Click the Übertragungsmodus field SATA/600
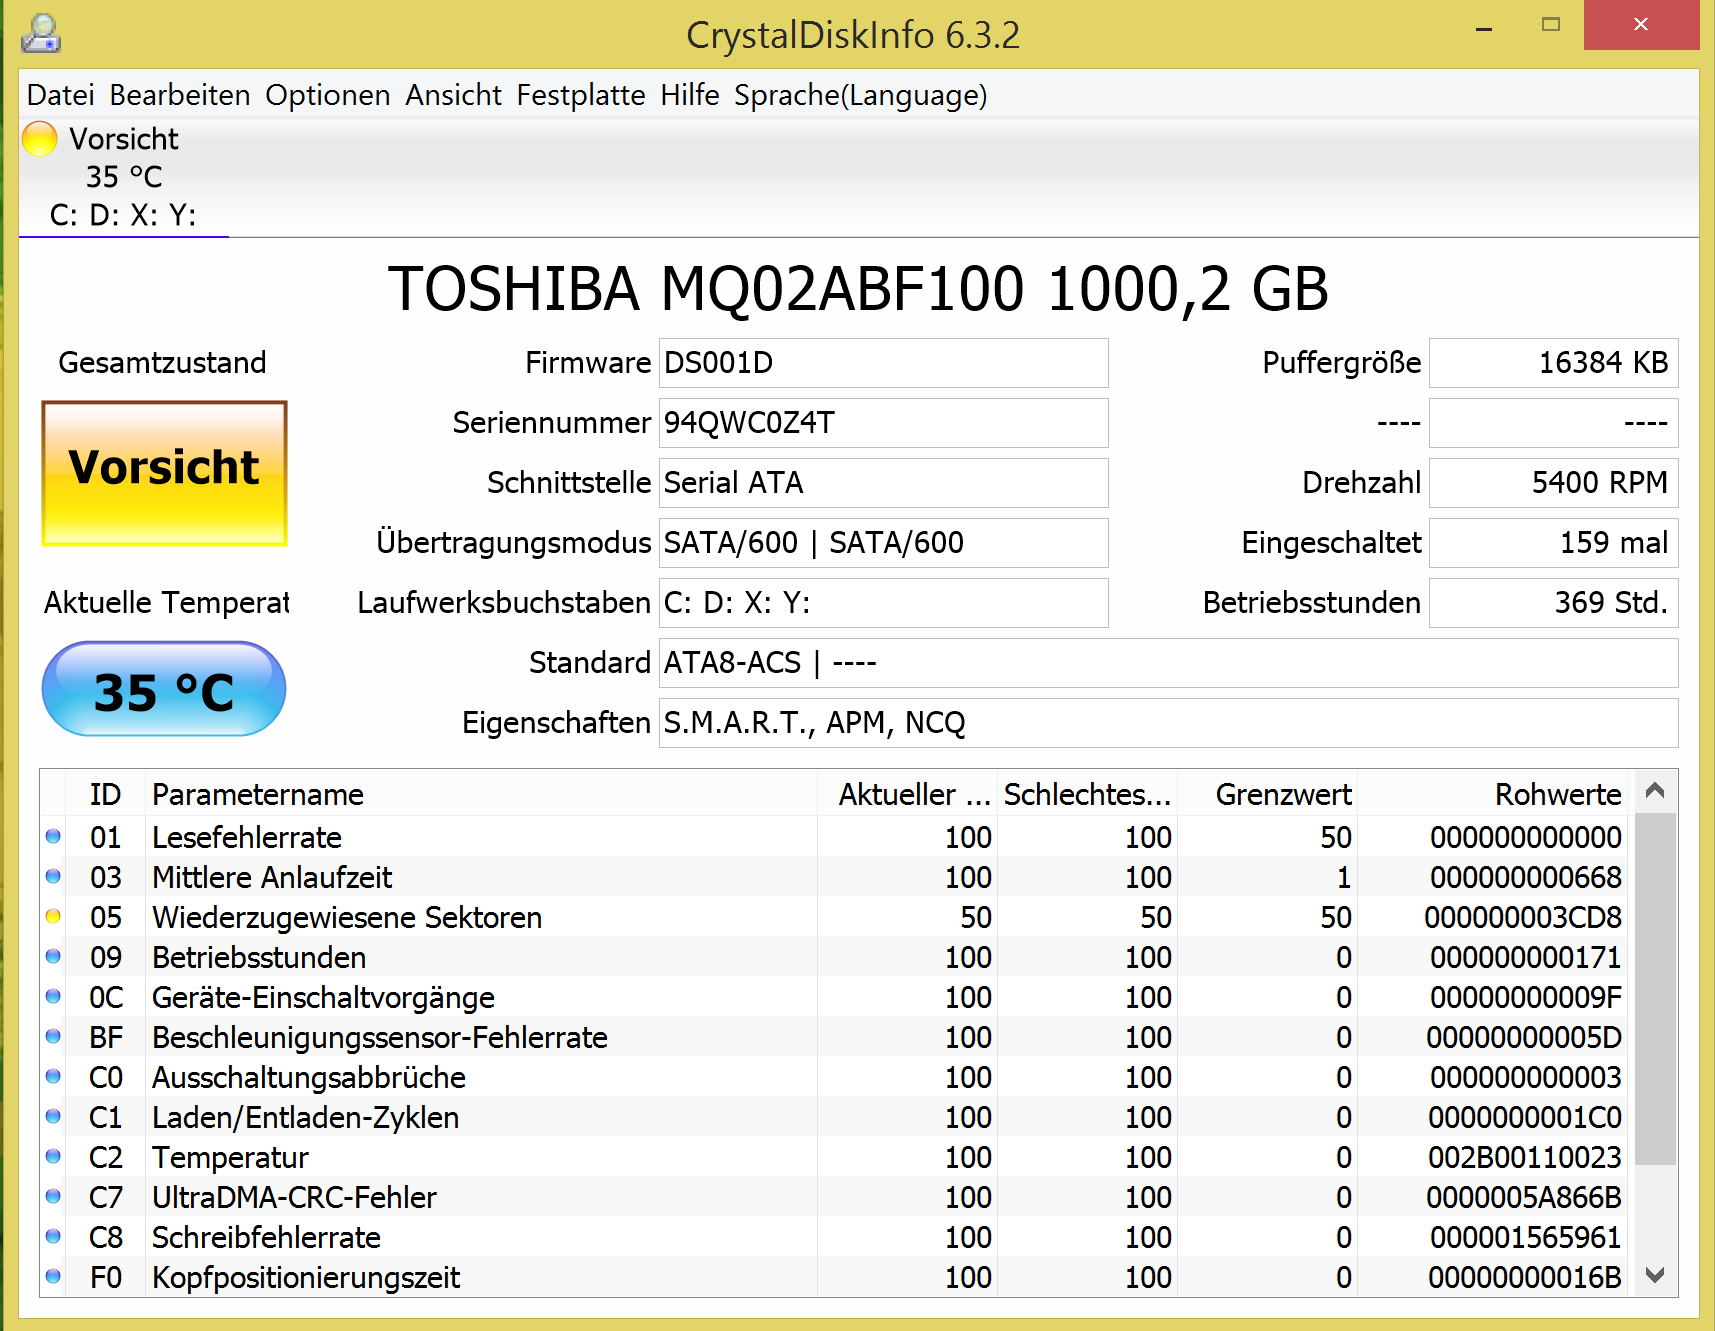This screenshot has height=1331, width=1715. (884, 543)
